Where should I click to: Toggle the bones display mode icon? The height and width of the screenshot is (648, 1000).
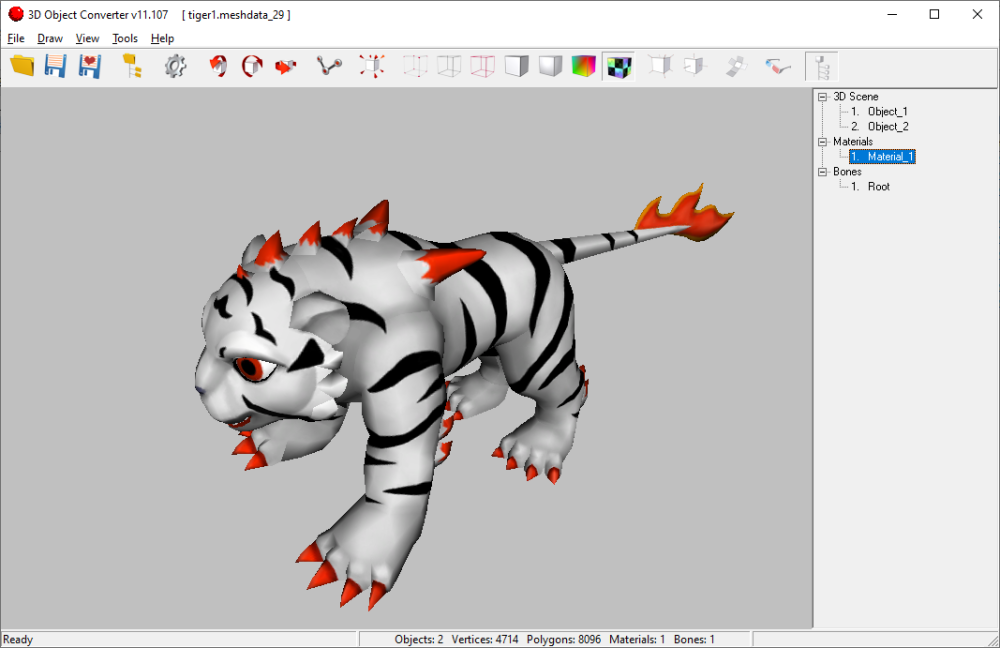tap(822, 65)
